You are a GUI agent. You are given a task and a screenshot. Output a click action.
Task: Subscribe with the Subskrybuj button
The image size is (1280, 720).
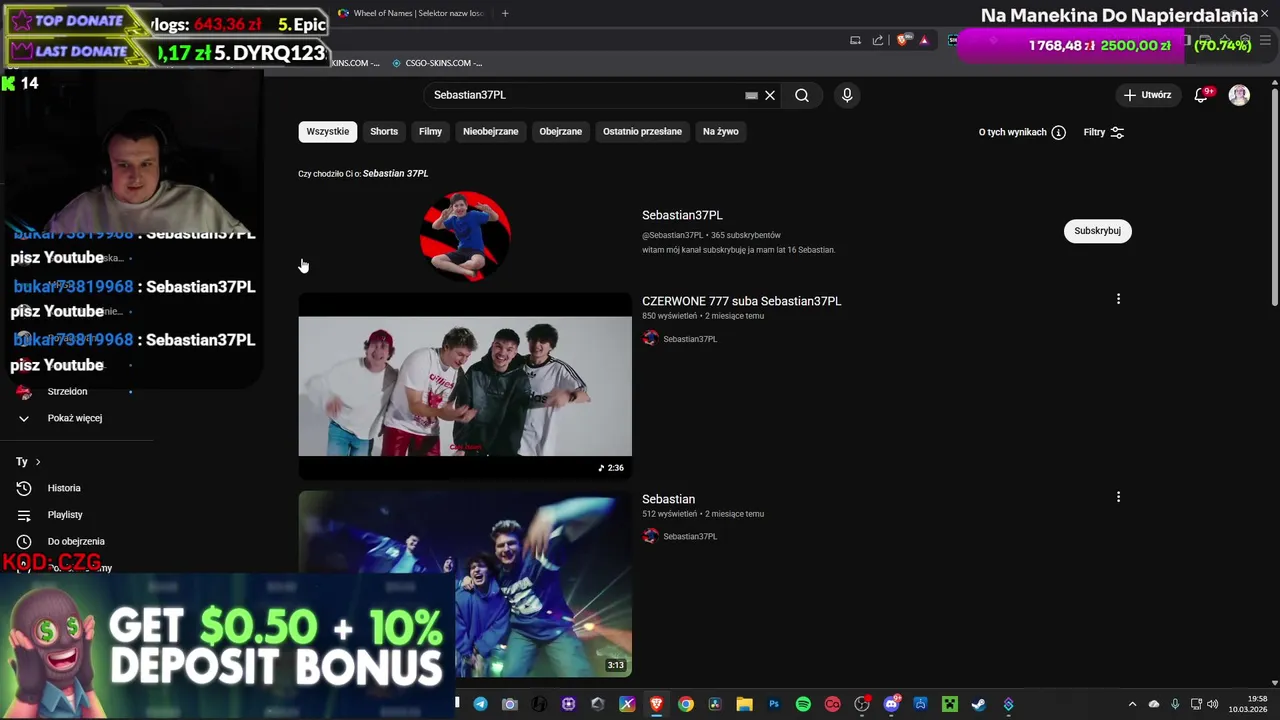tap(1097, 231)
